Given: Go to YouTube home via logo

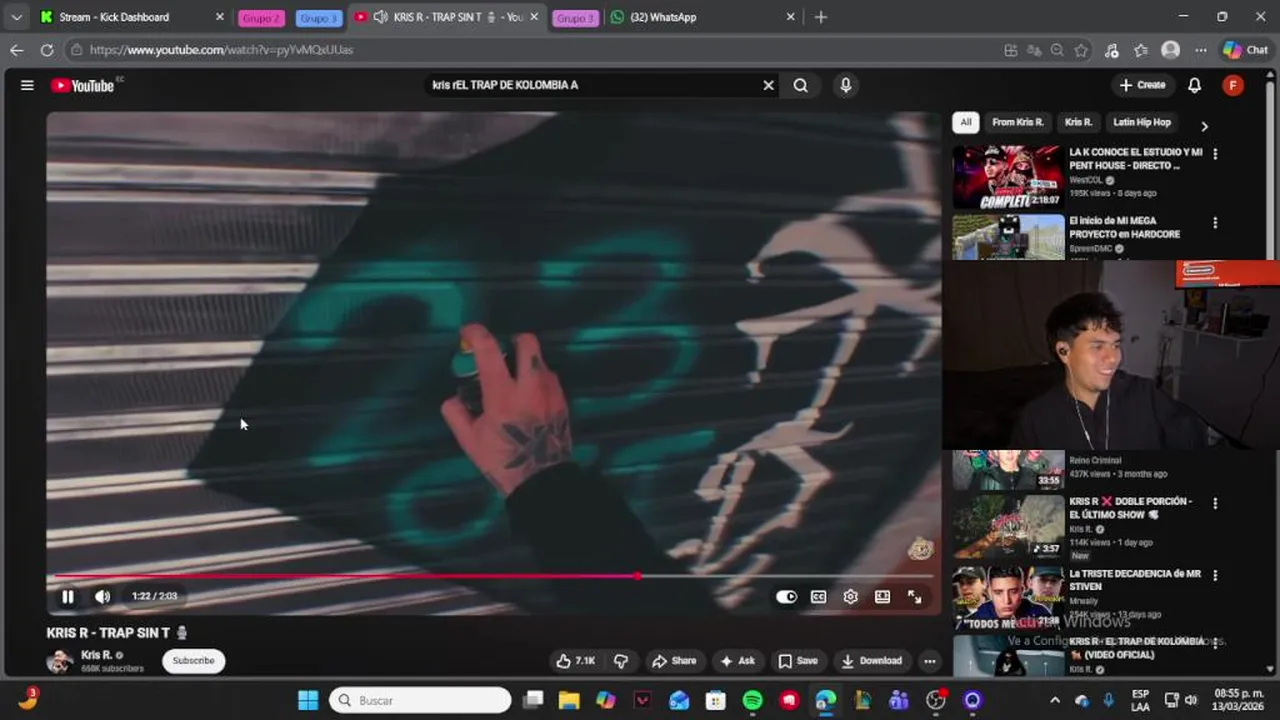Looking at the screenshot, I should [83, 86].
